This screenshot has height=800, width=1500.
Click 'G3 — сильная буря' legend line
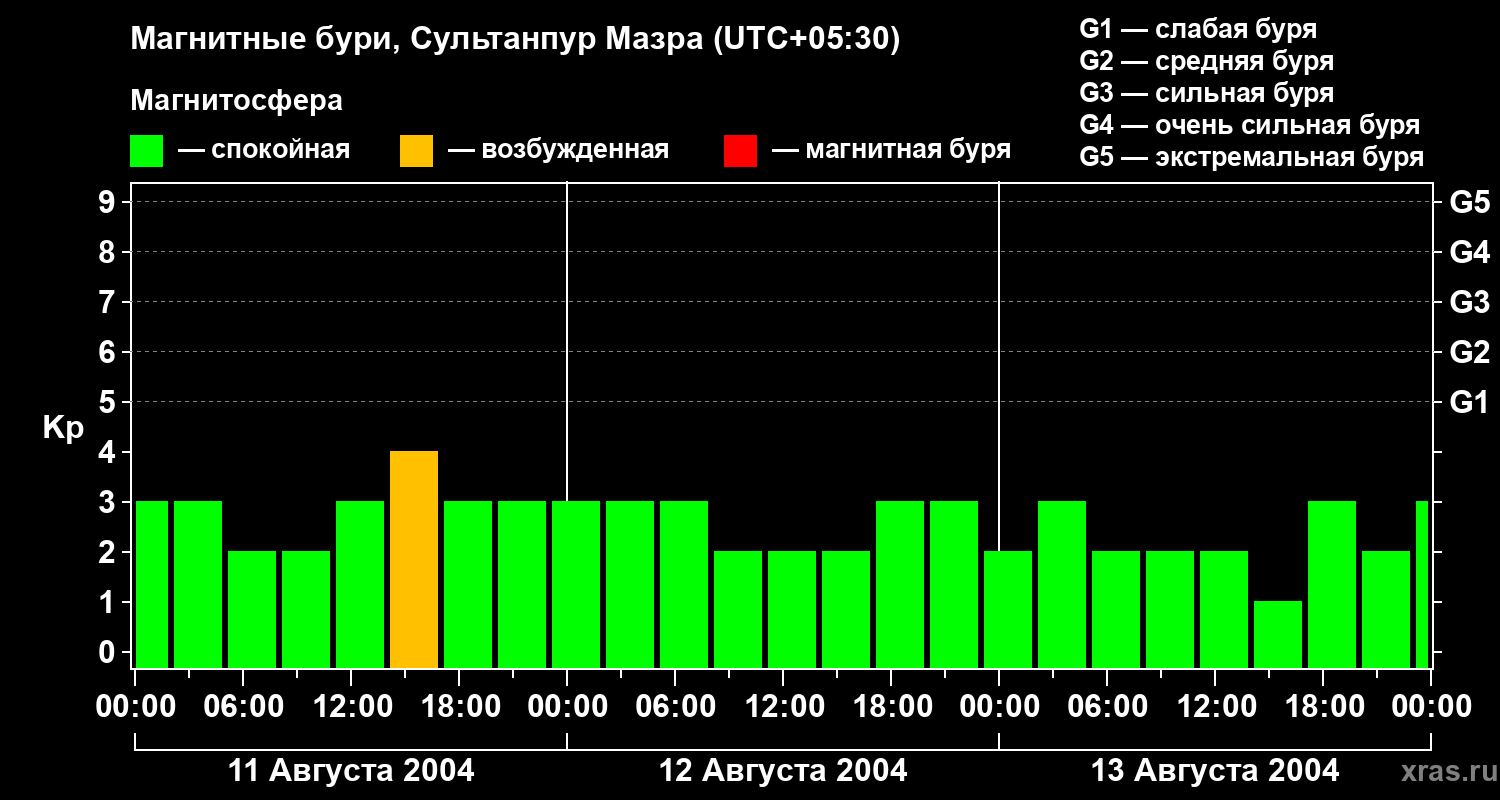point(1207,93)
